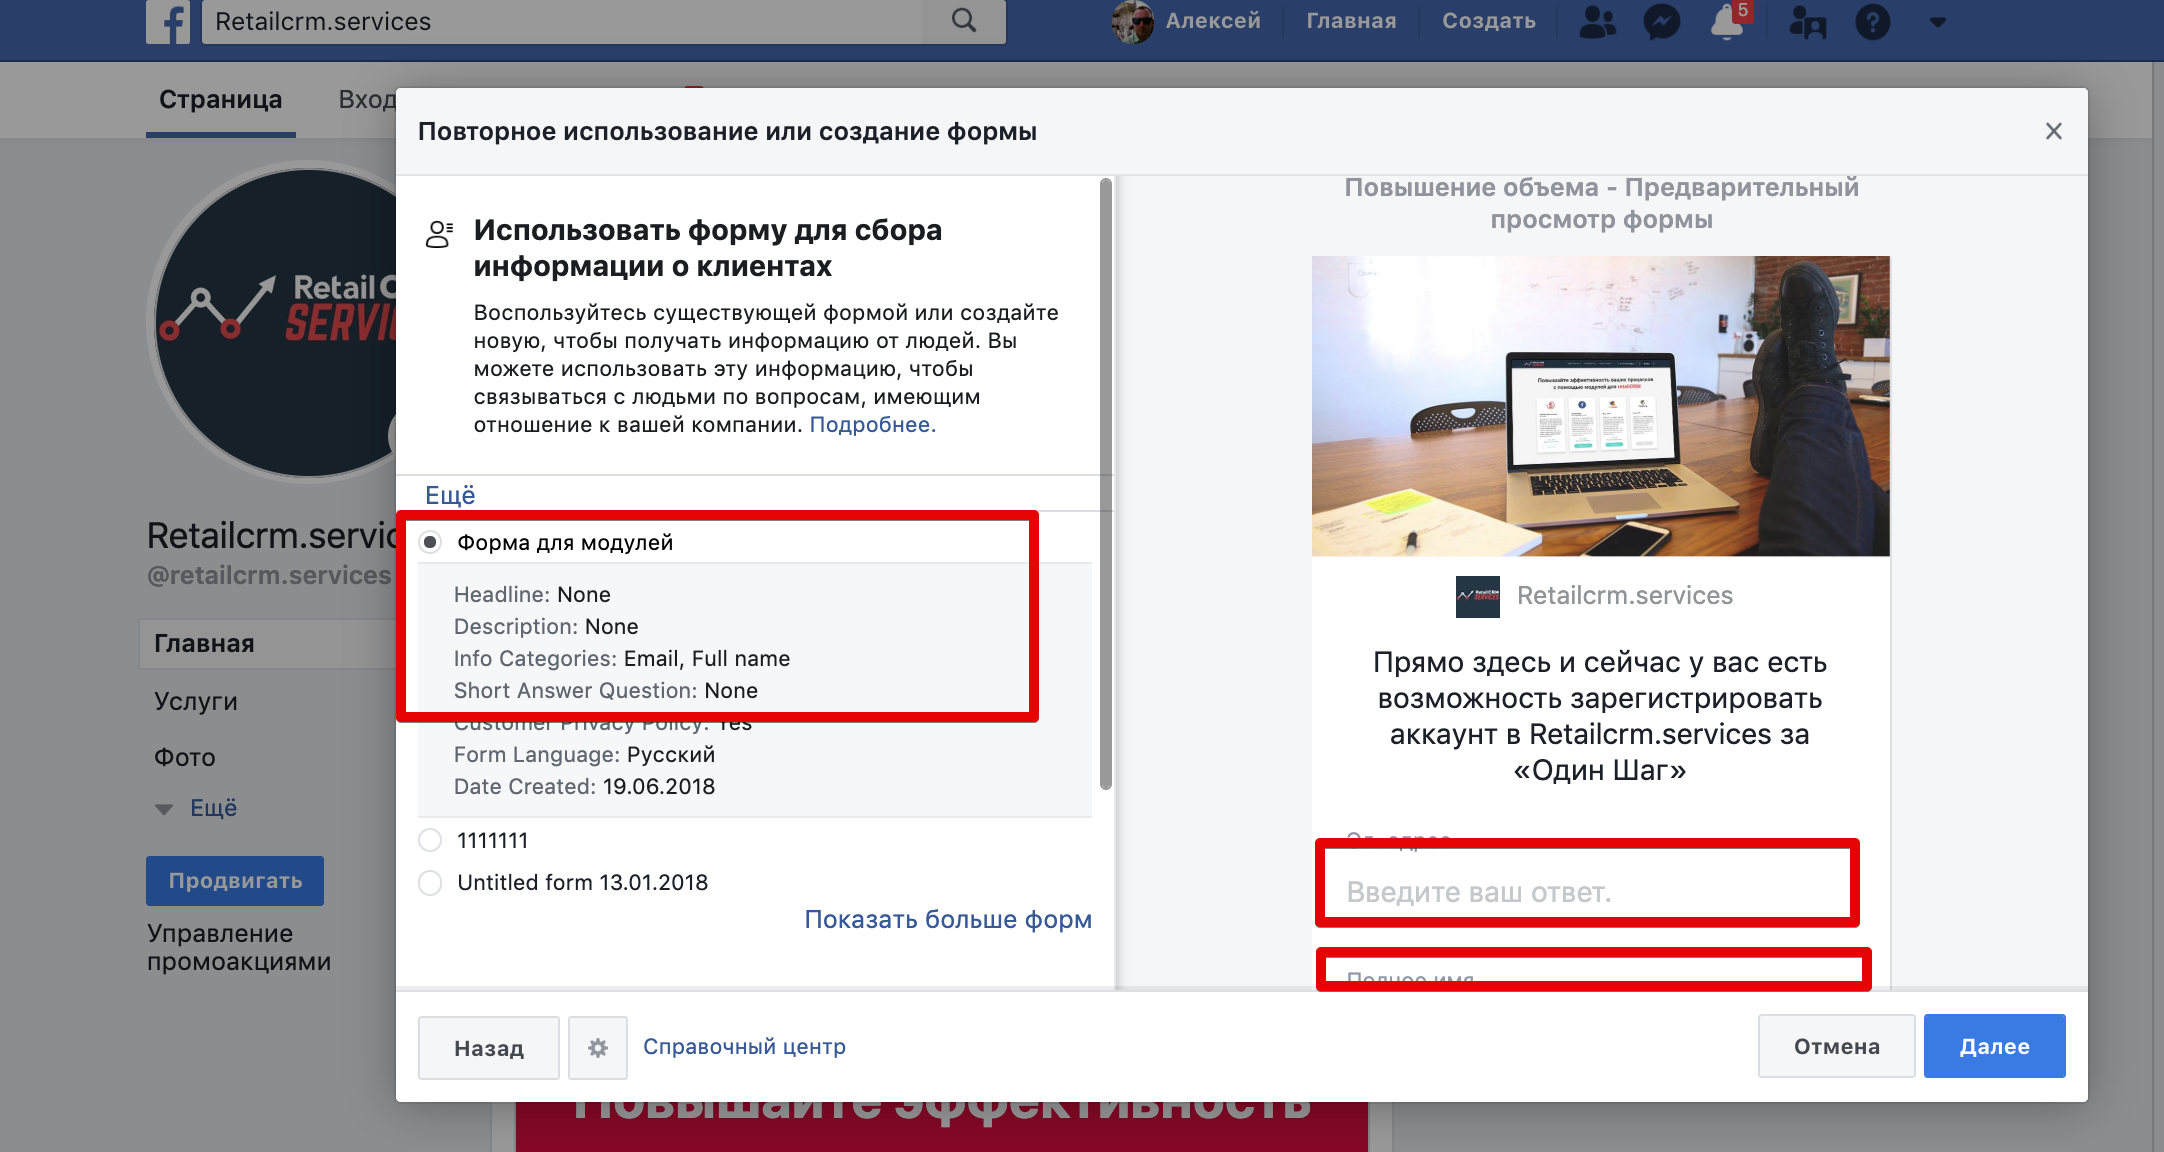Click the person-list icon beside the form heading
This screenshot has width=2164, height=1152.
pyautogui.click(x=439, y=234)
